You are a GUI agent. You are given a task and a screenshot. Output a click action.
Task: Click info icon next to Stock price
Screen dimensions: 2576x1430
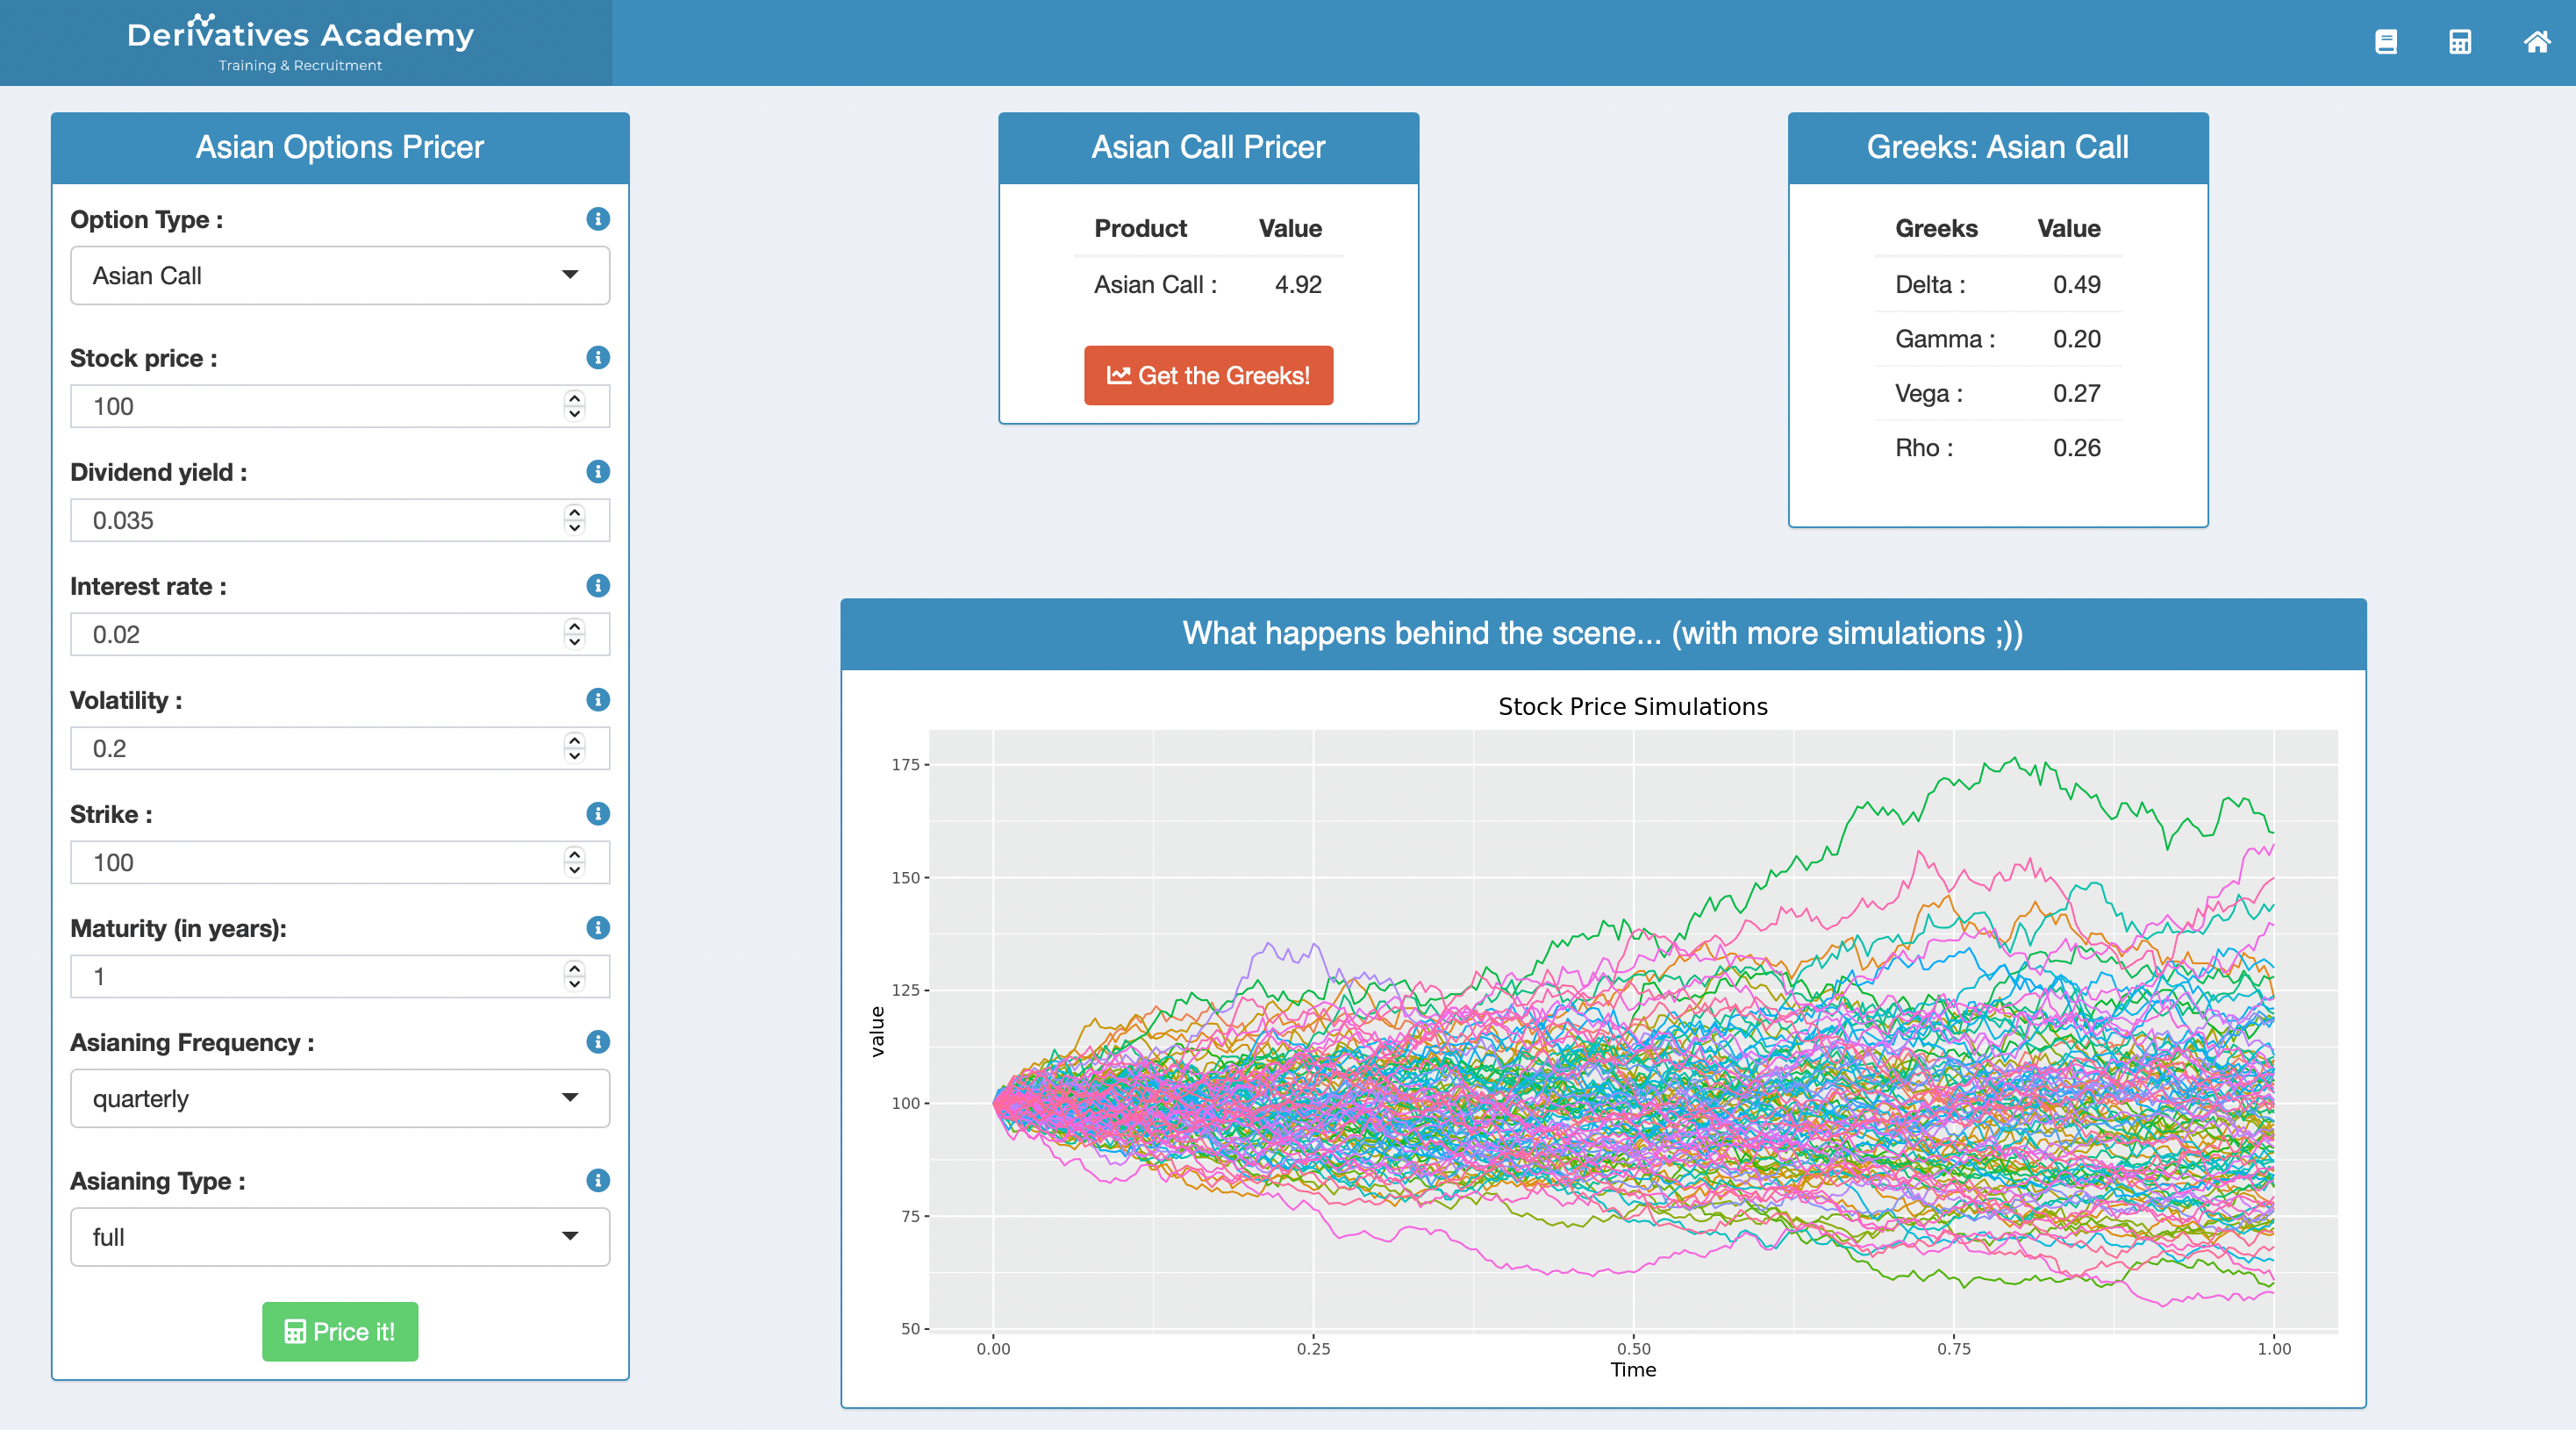598,358
